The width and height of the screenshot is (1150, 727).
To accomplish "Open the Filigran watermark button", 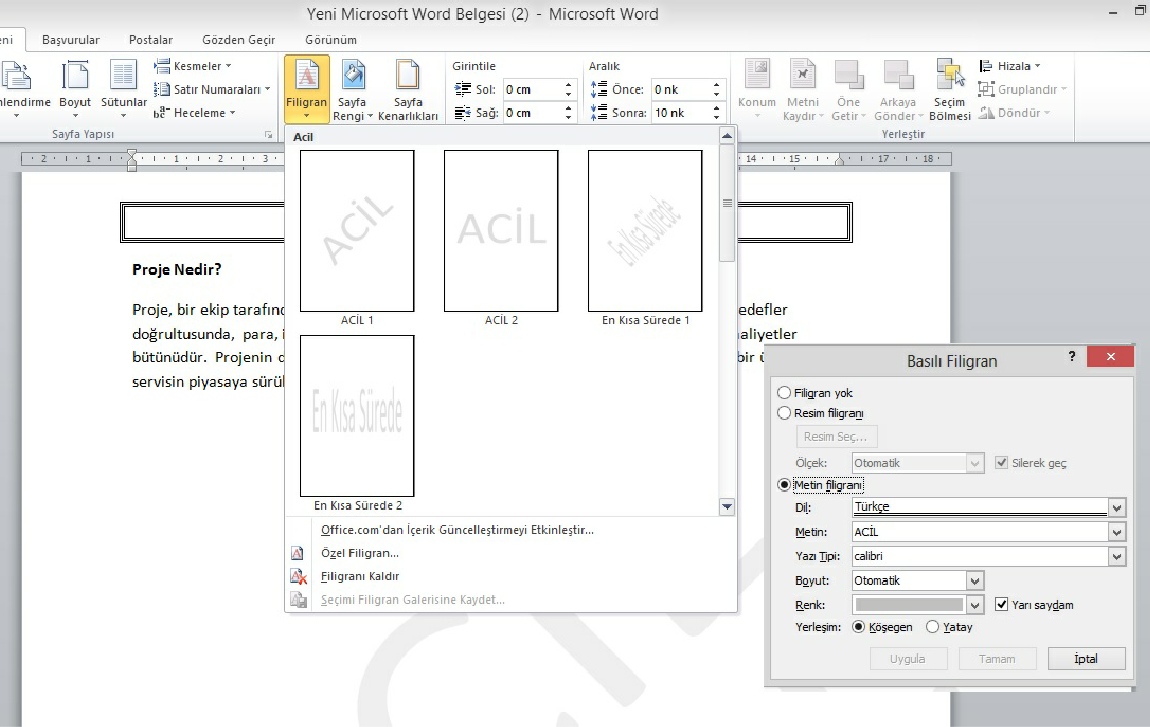I will pyautogui.click(x=307, y=88).
